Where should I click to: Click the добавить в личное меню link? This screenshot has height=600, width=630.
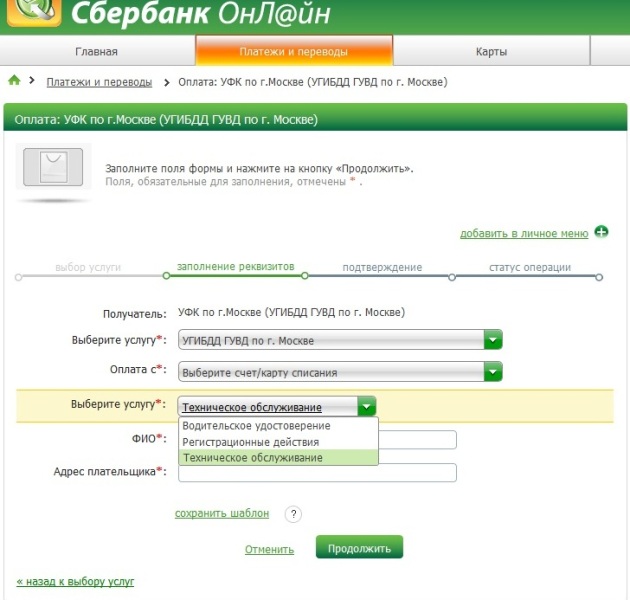point(524,233)
